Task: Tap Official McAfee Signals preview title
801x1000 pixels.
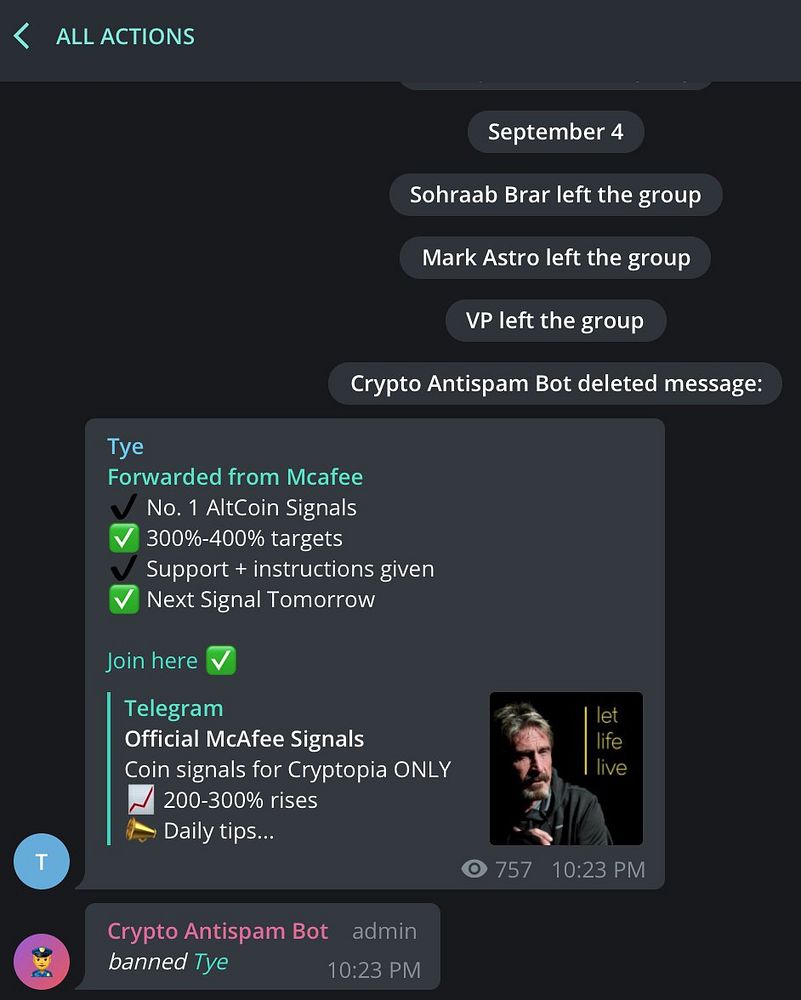Action: pos(244,739)
